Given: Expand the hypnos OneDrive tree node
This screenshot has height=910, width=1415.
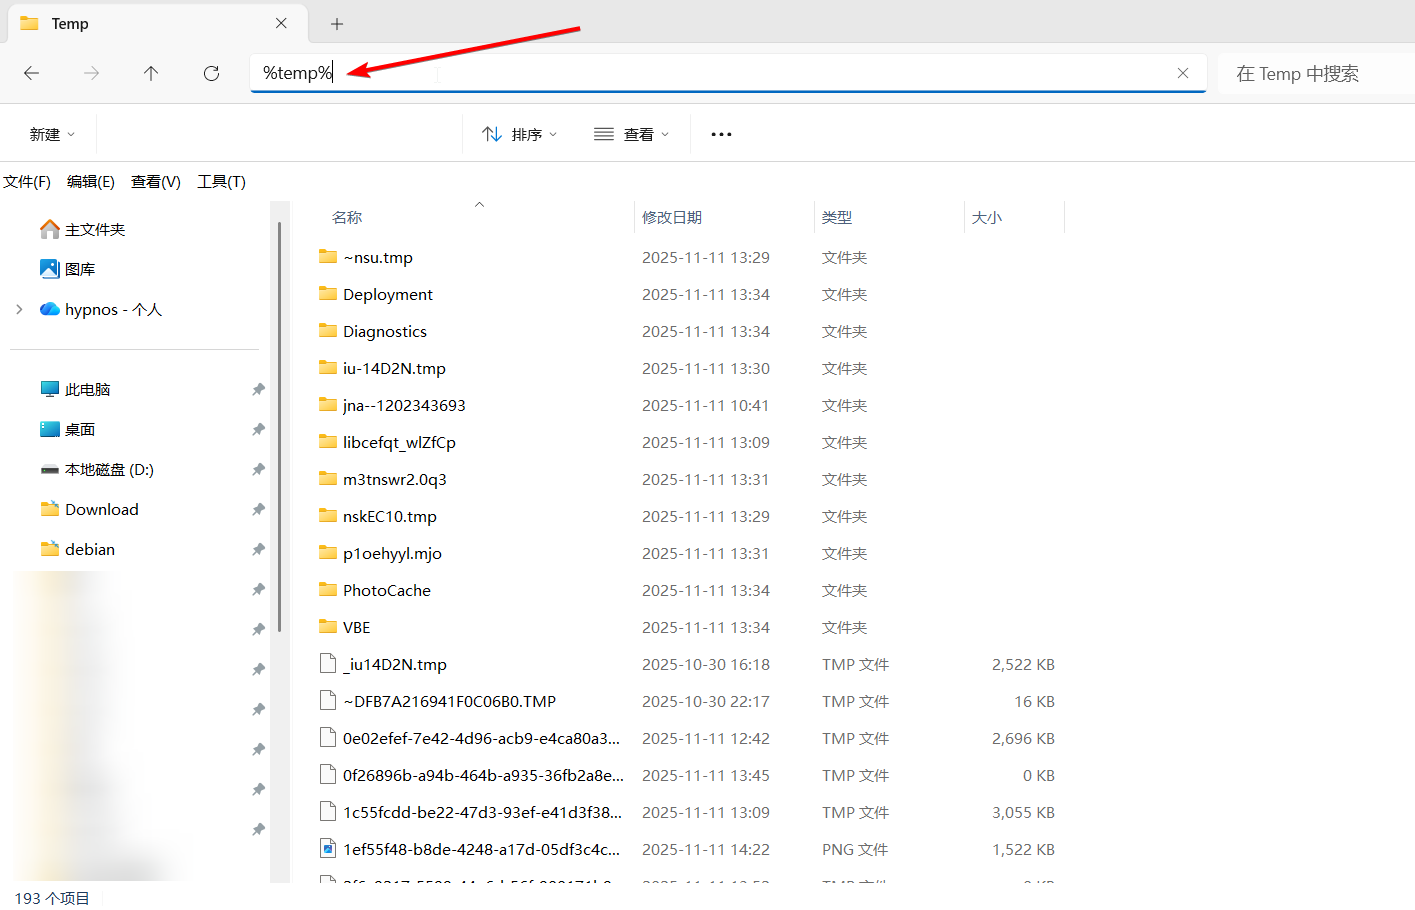Looking at the screenshot, I should coord(19,309).
